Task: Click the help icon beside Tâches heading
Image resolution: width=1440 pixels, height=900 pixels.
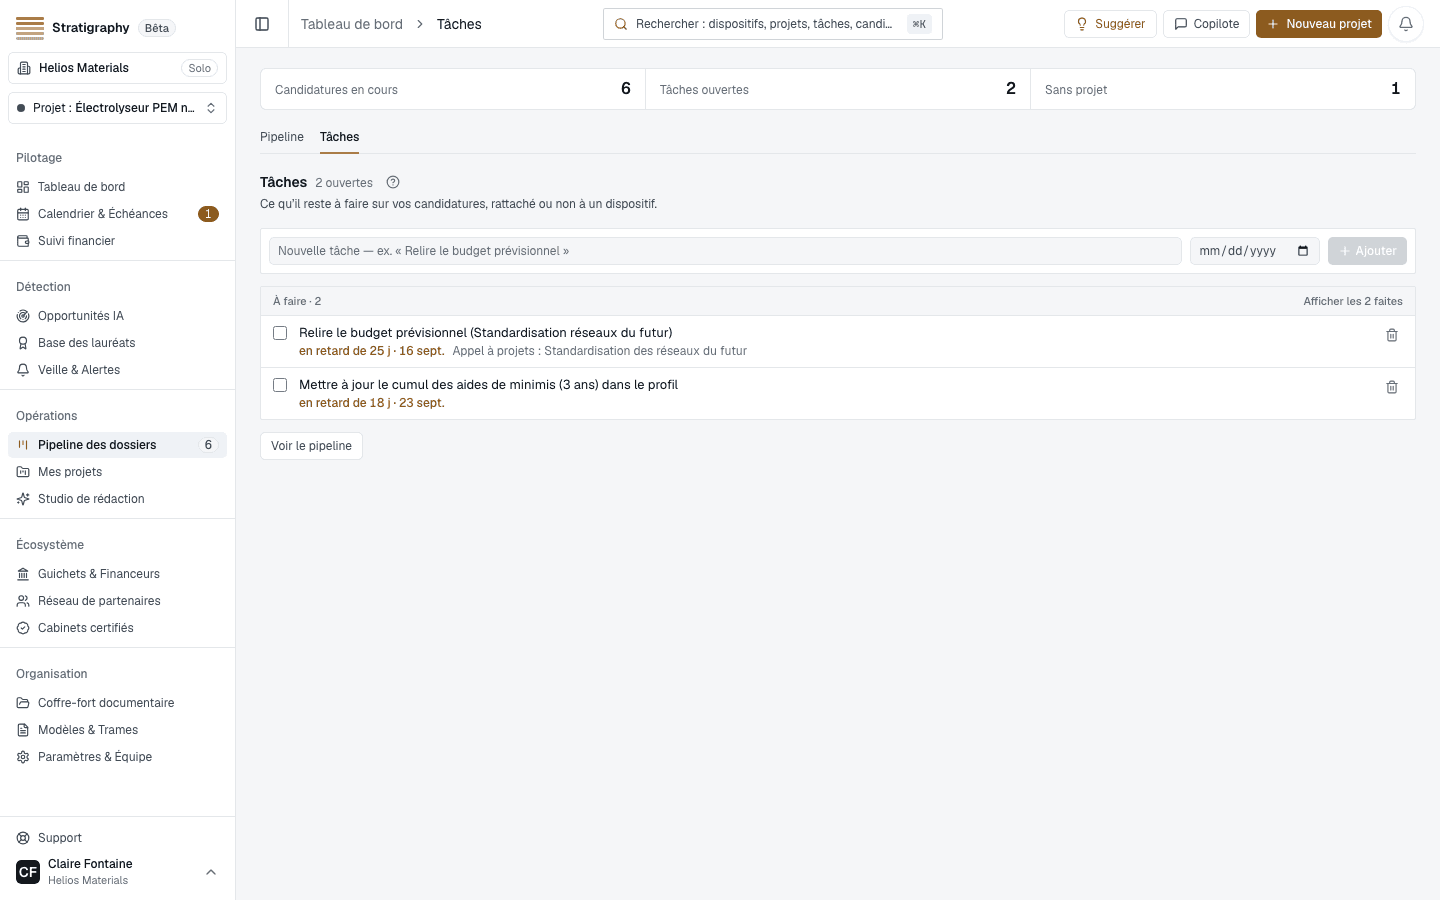Action: click(393, 182)
